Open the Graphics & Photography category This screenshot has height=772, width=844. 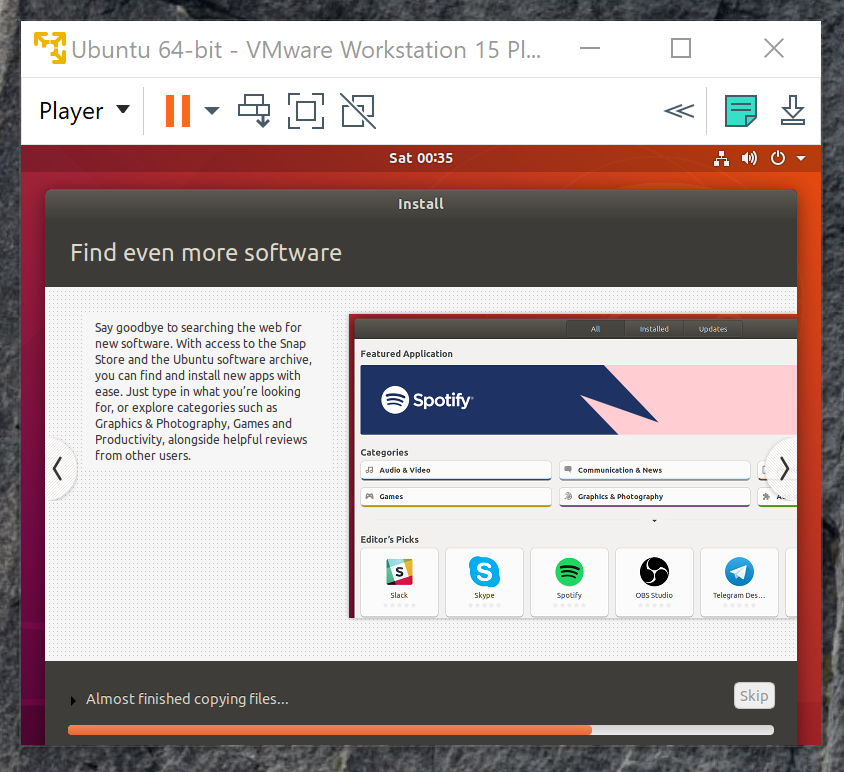pyautogui.click(x=655, y=496)
